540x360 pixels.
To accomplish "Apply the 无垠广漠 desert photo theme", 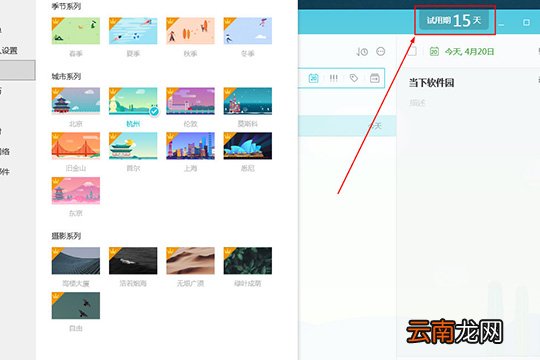I will [190, 261].
